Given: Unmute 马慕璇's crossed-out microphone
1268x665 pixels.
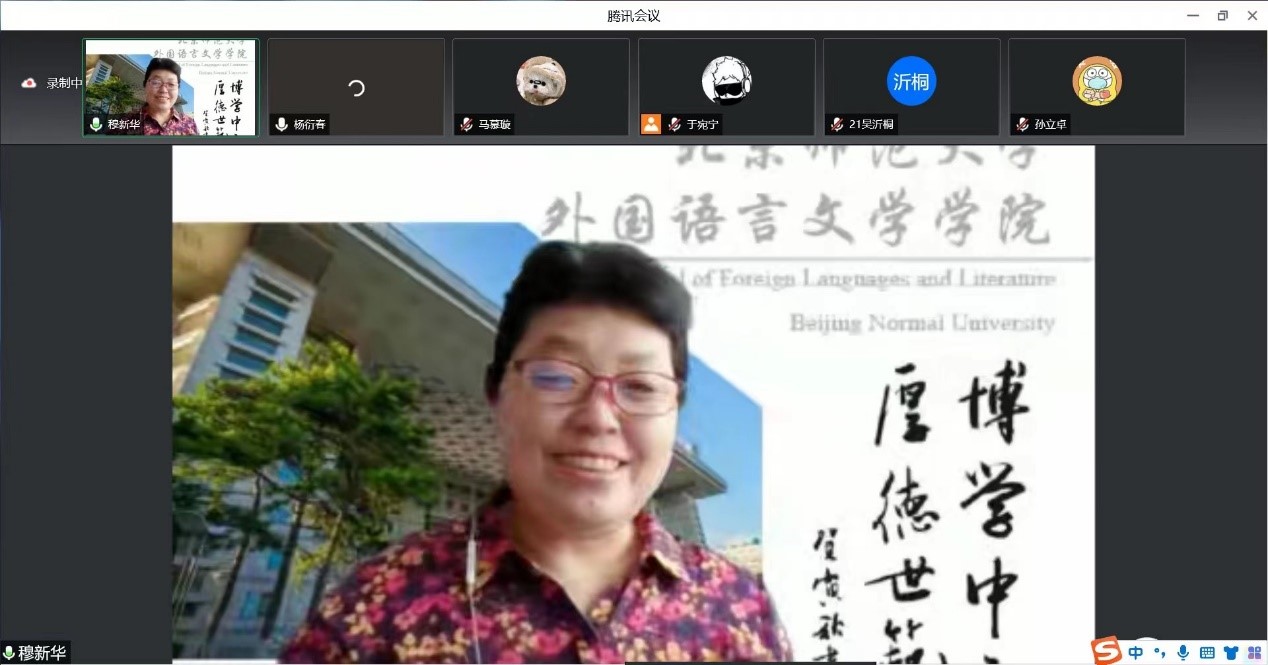Looking at the screenshot, I should [466, 125].
